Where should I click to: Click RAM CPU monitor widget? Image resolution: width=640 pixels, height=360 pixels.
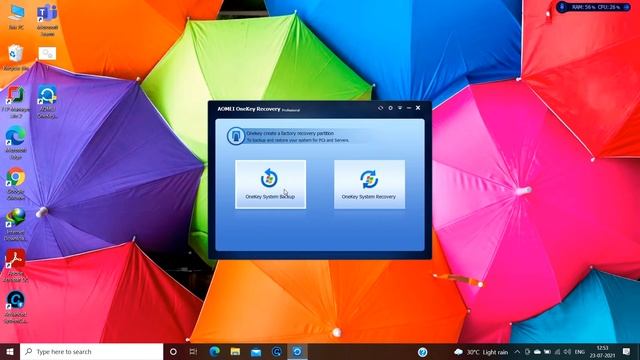tap(594, 7)
